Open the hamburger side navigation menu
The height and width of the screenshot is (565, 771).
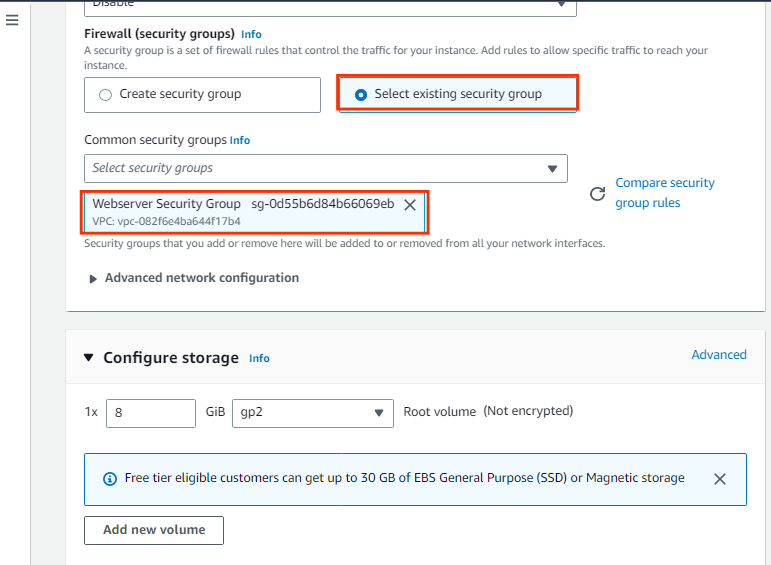[x=12, y=20]
